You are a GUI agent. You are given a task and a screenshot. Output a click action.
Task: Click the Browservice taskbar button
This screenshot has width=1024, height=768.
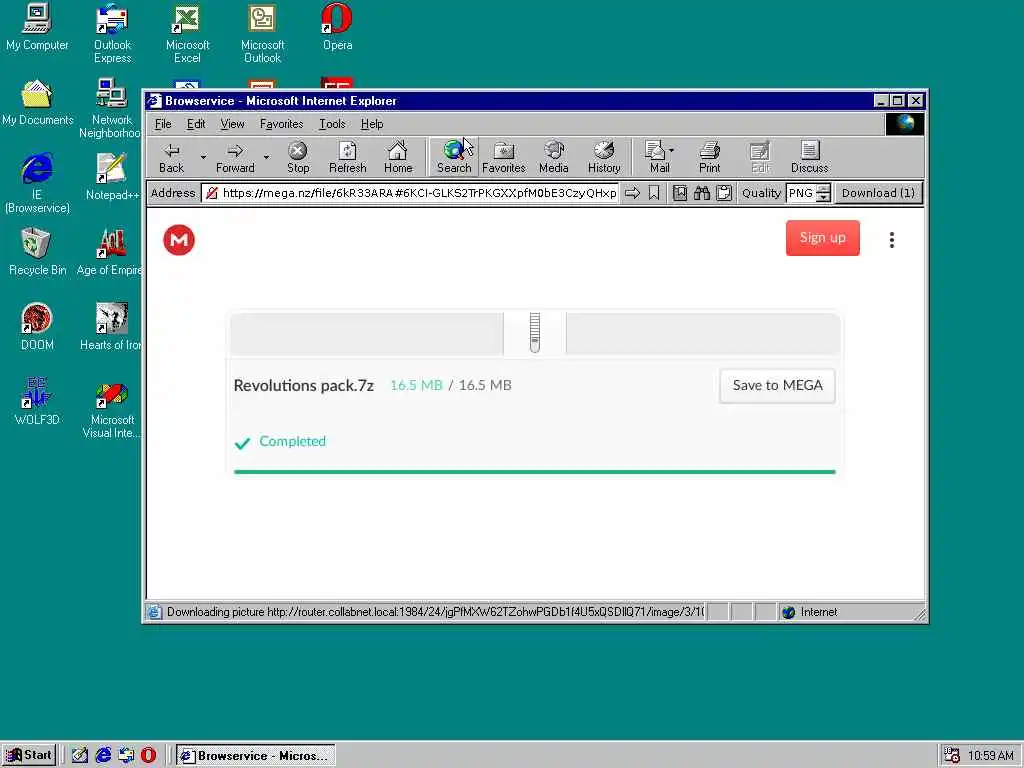(x=256, y=755)
